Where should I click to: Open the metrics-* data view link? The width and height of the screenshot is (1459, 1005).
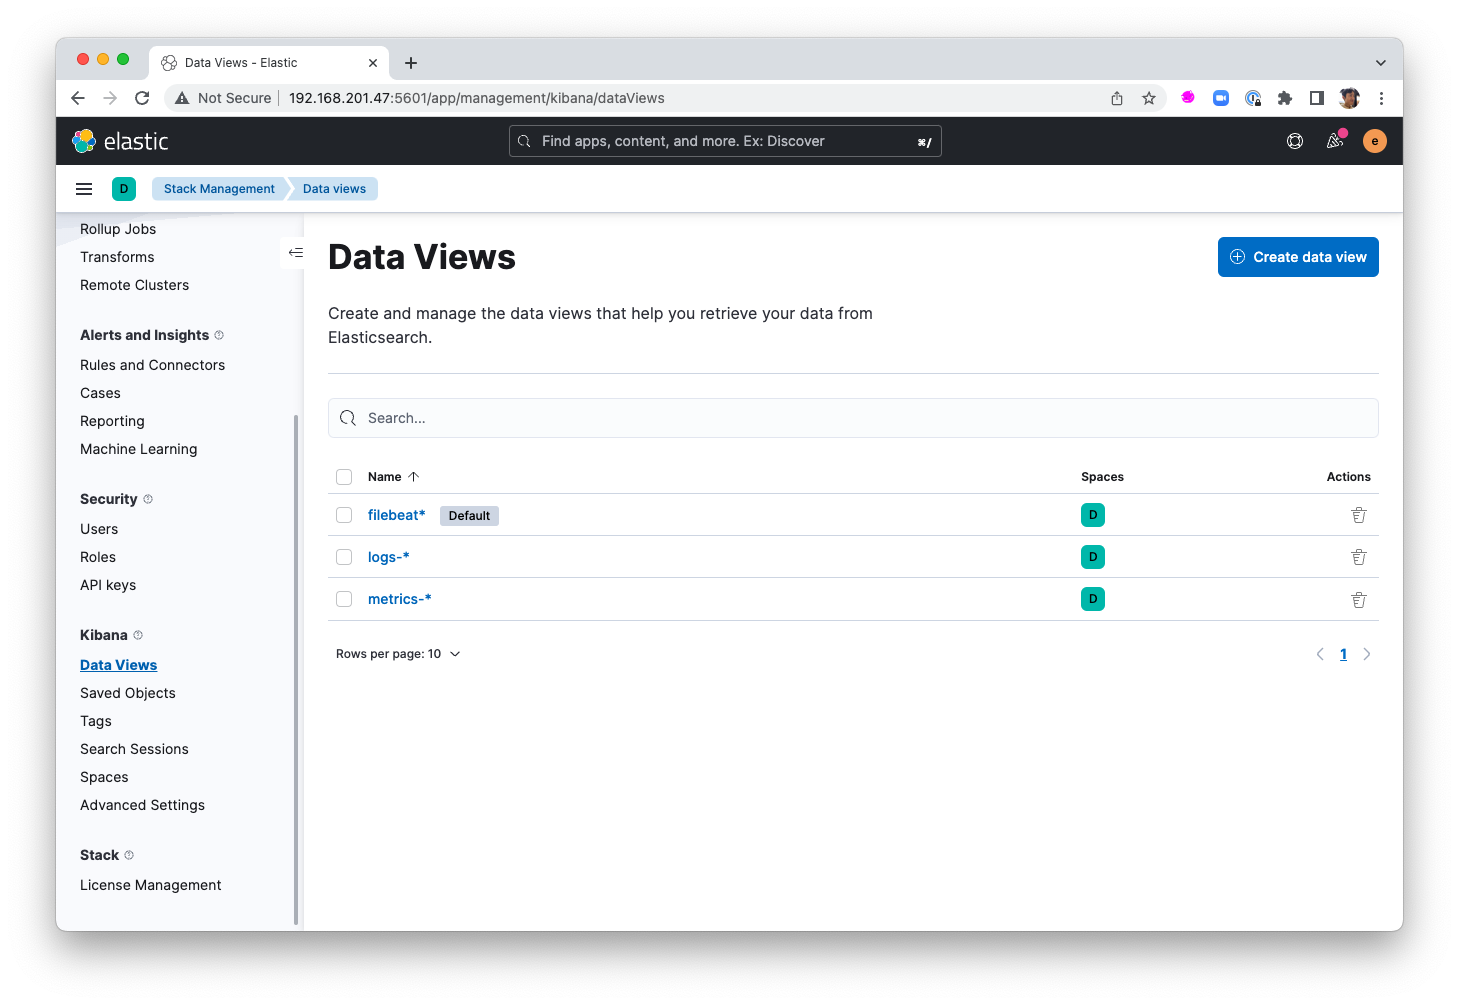pyautogui.click(x=399, y=599)
